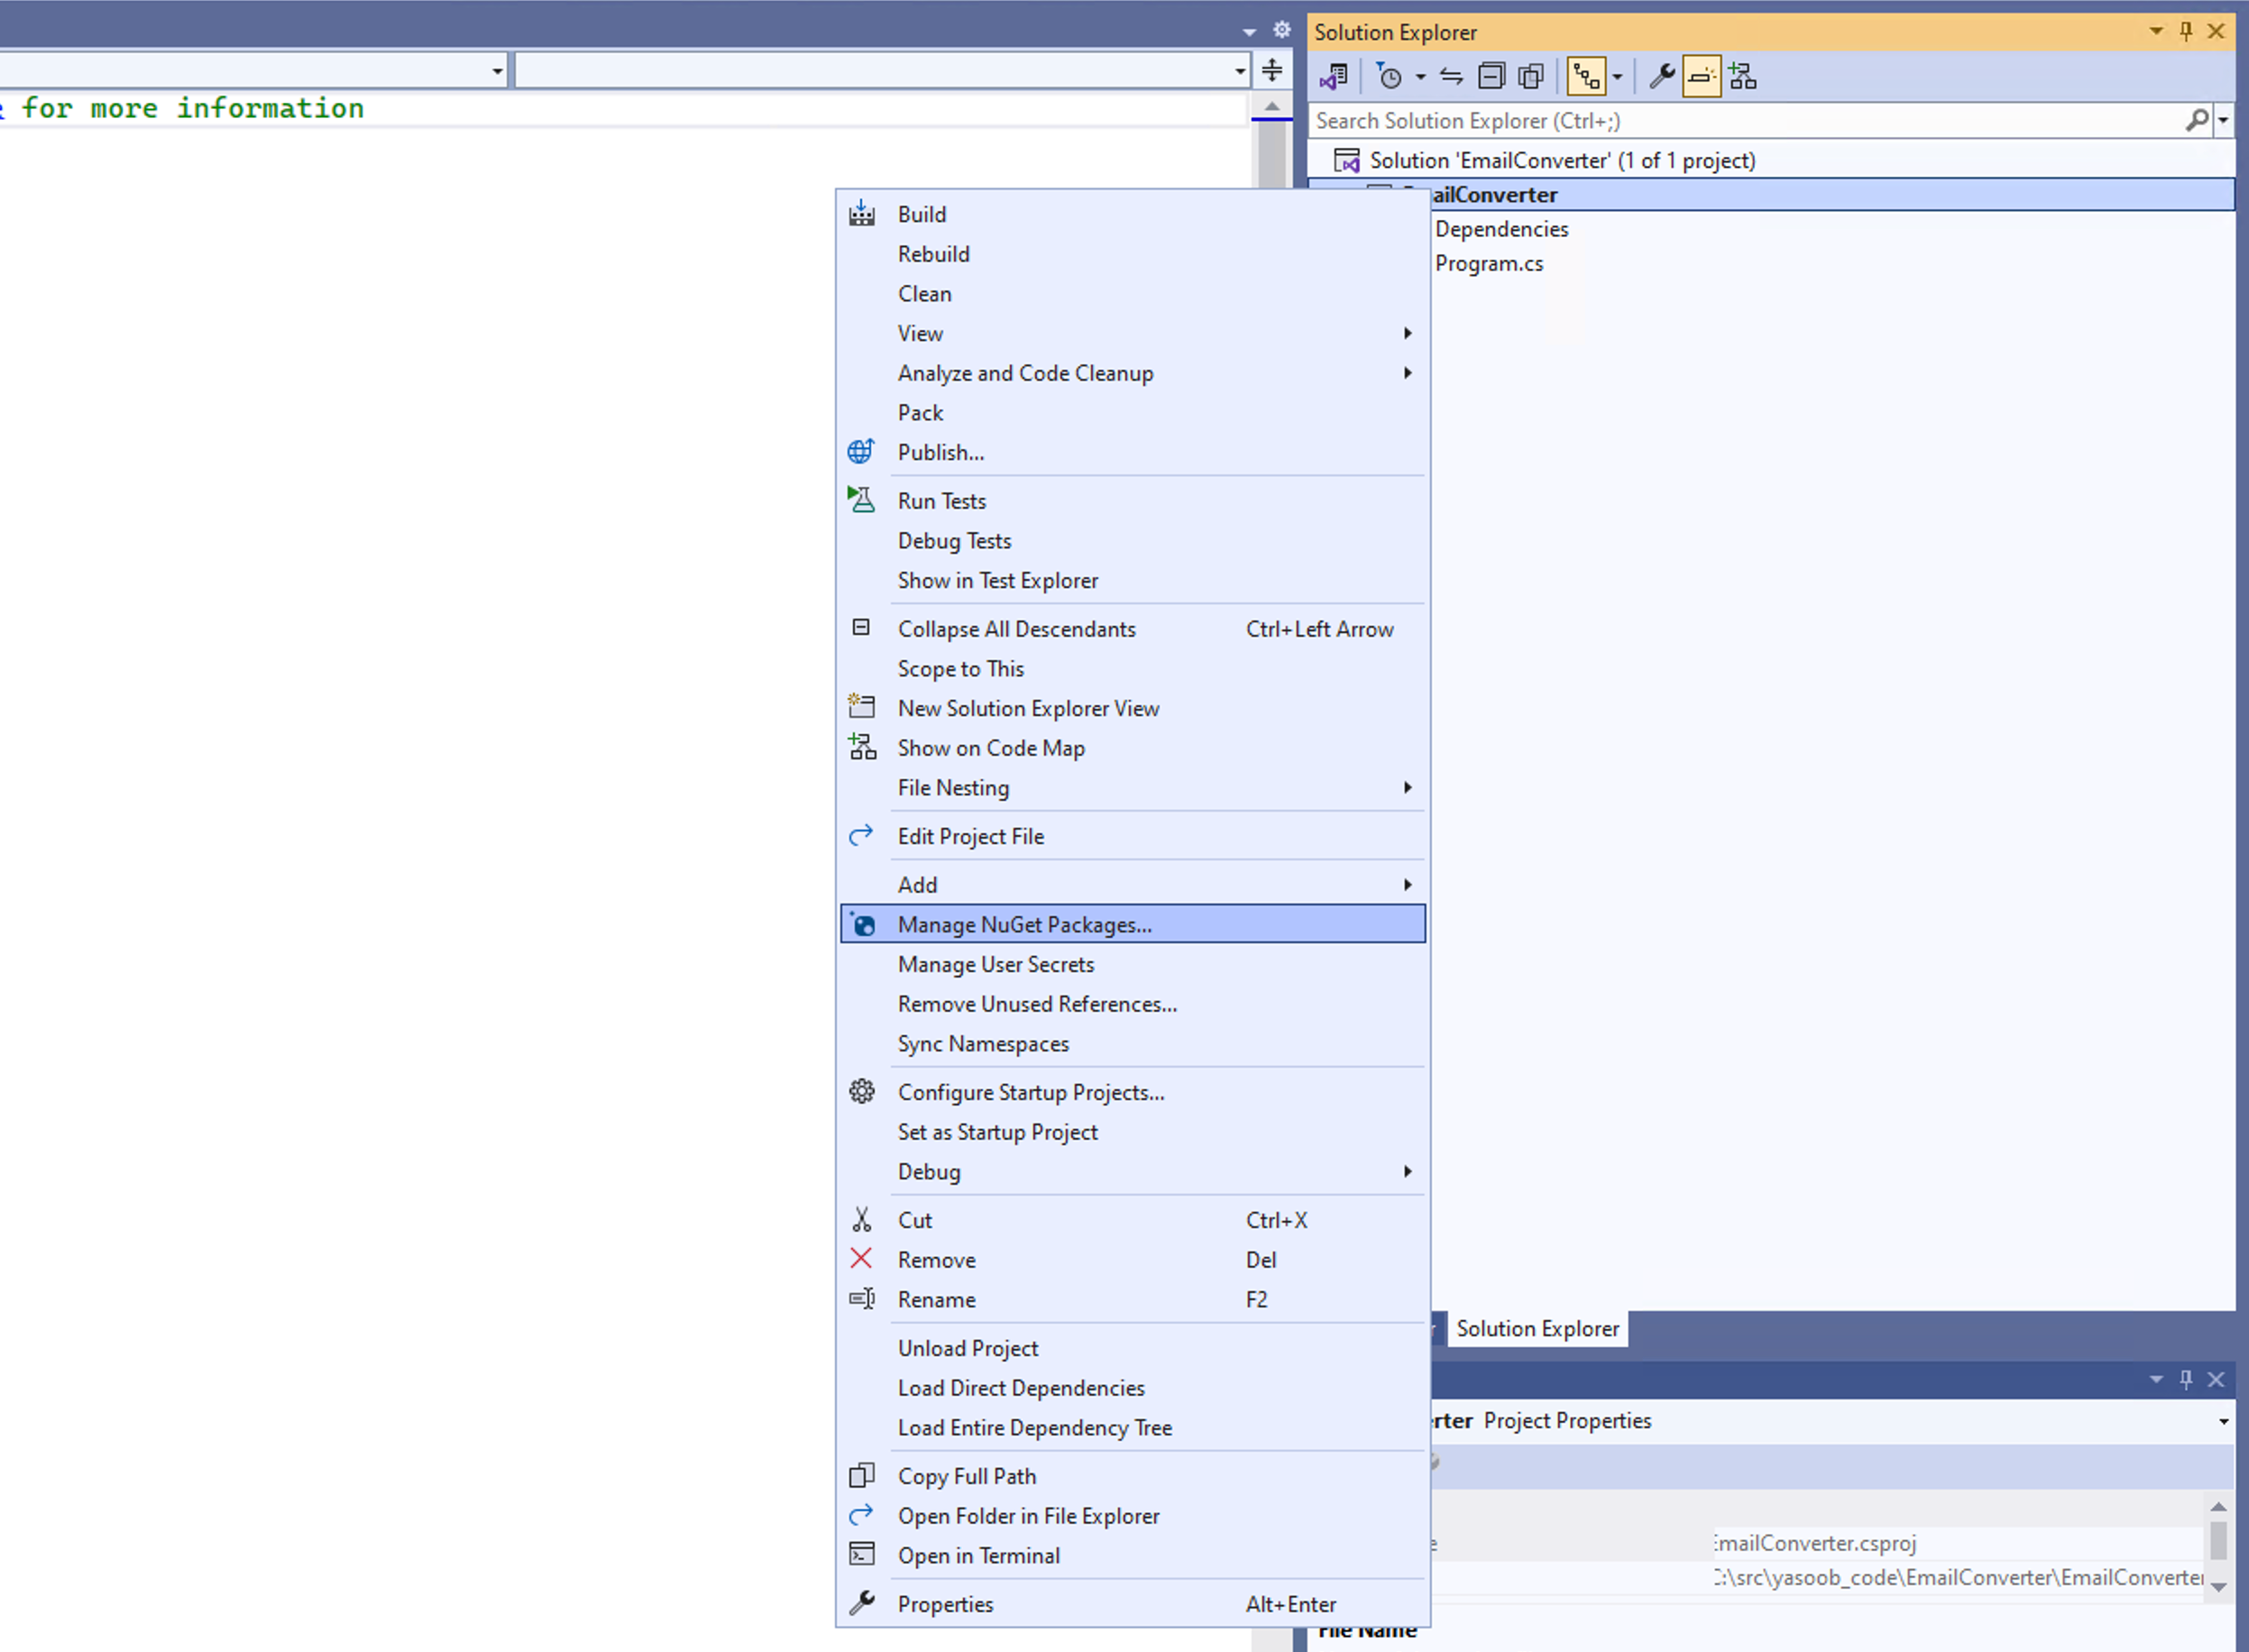The width and height of the screenshot is (2249, 1652).
Task: Open the Project Properties dropdown
Action: click(x=2222, y=1420)
